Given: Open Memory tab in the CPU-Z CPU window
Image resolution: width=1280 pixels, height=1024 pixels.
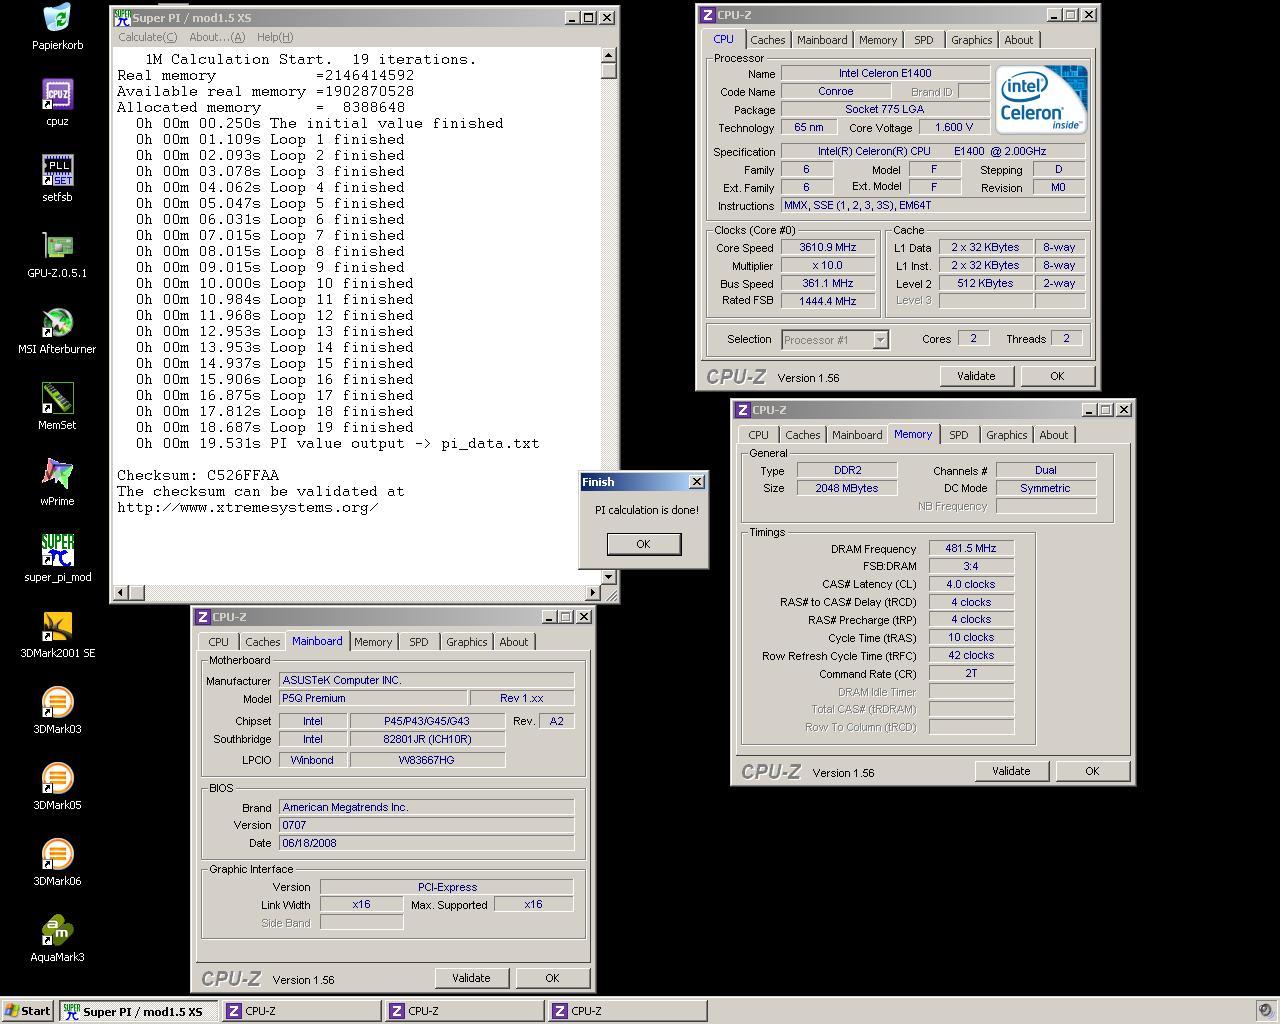Looking at the screenshot, I should click(877, 40).
